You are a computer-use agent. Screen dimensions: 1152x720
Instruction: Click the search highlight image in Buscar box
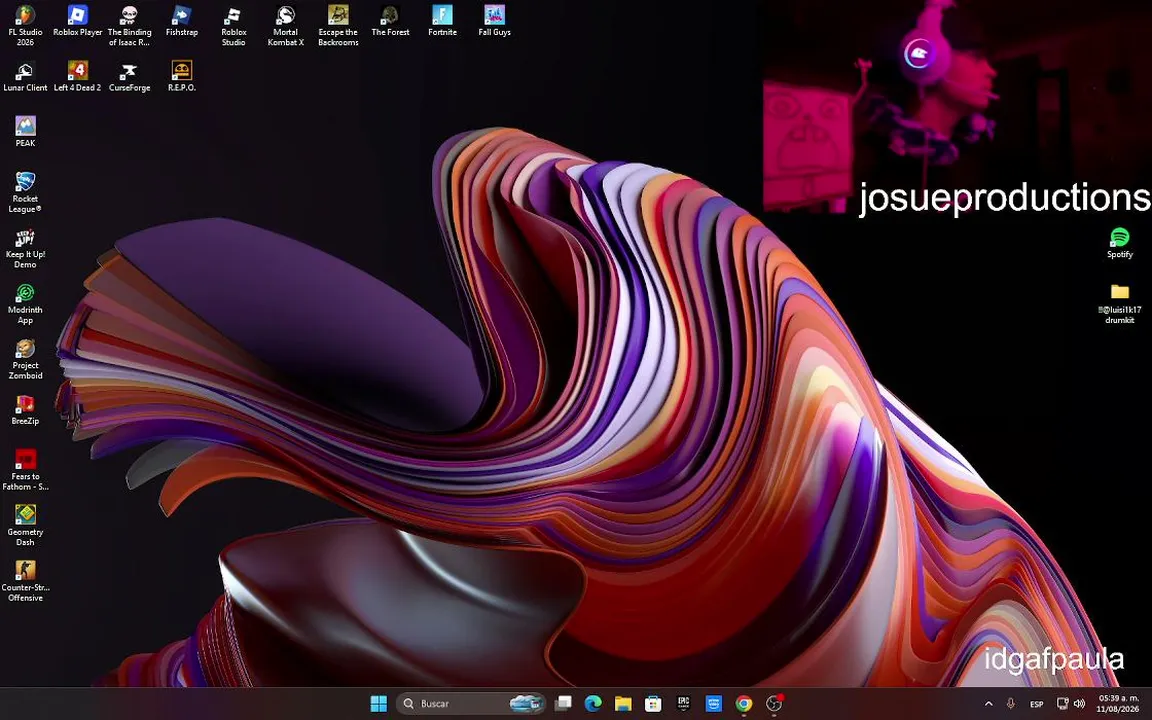click(526, 704)
